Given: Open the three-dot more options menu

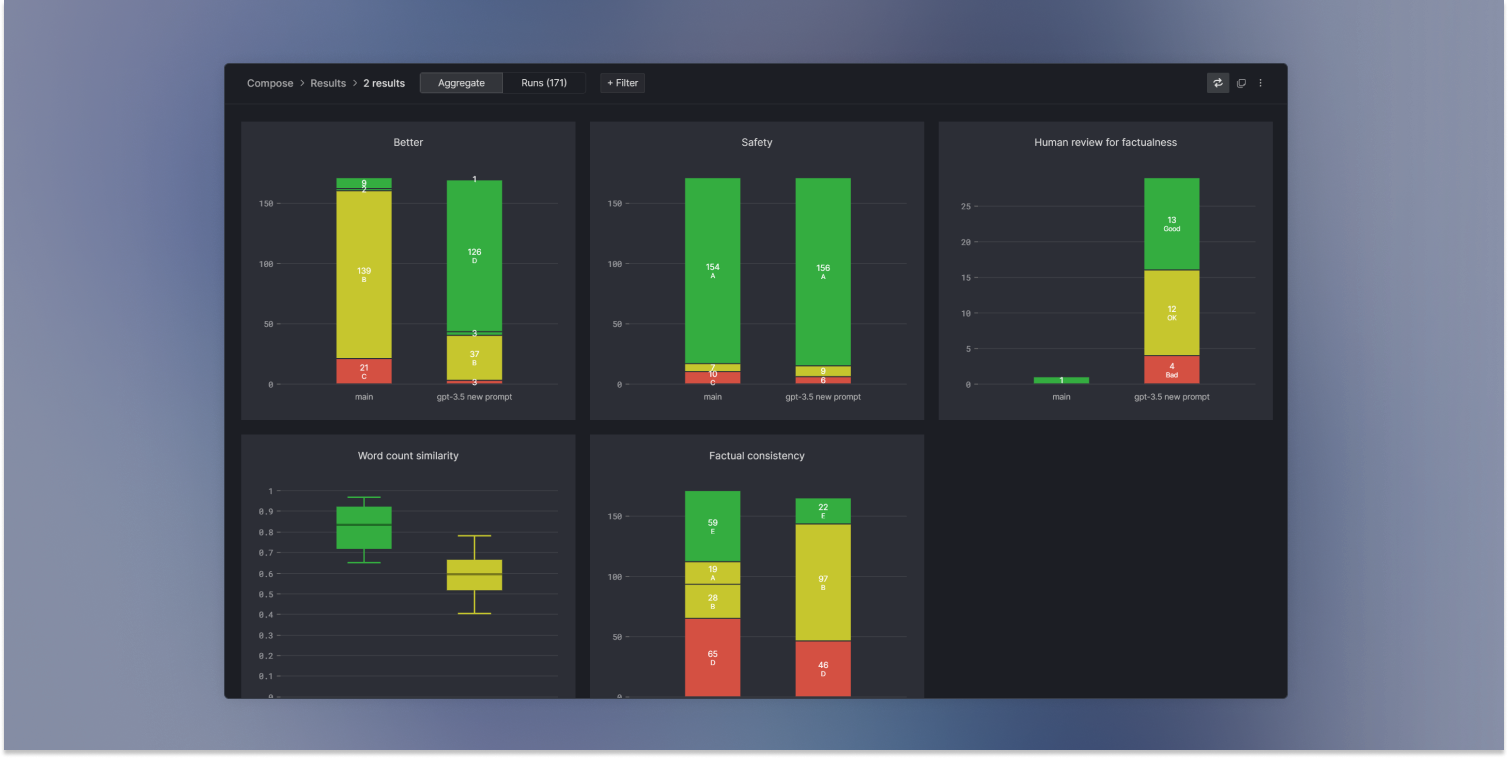Looking at the screenshot, I should pos(1260,83).
